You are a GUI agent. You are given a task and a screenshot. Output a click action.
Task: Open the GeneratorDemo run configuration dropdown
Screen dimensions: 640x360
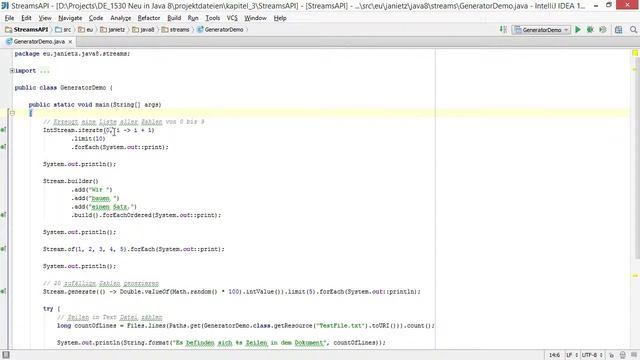[541, 29]
